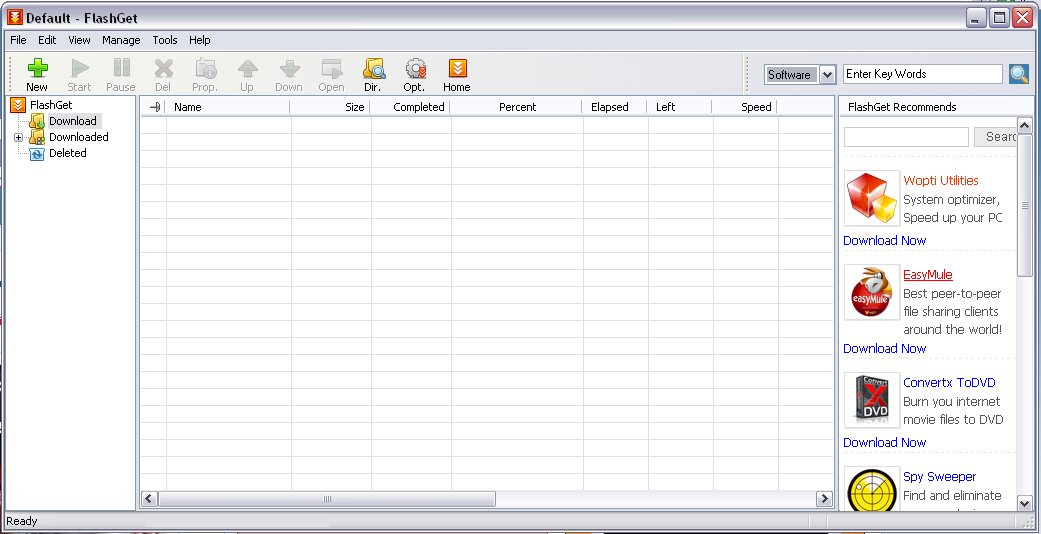Open the File menu
The height and width of the screenshot is (534, 1041).
[x=19, y=40]
